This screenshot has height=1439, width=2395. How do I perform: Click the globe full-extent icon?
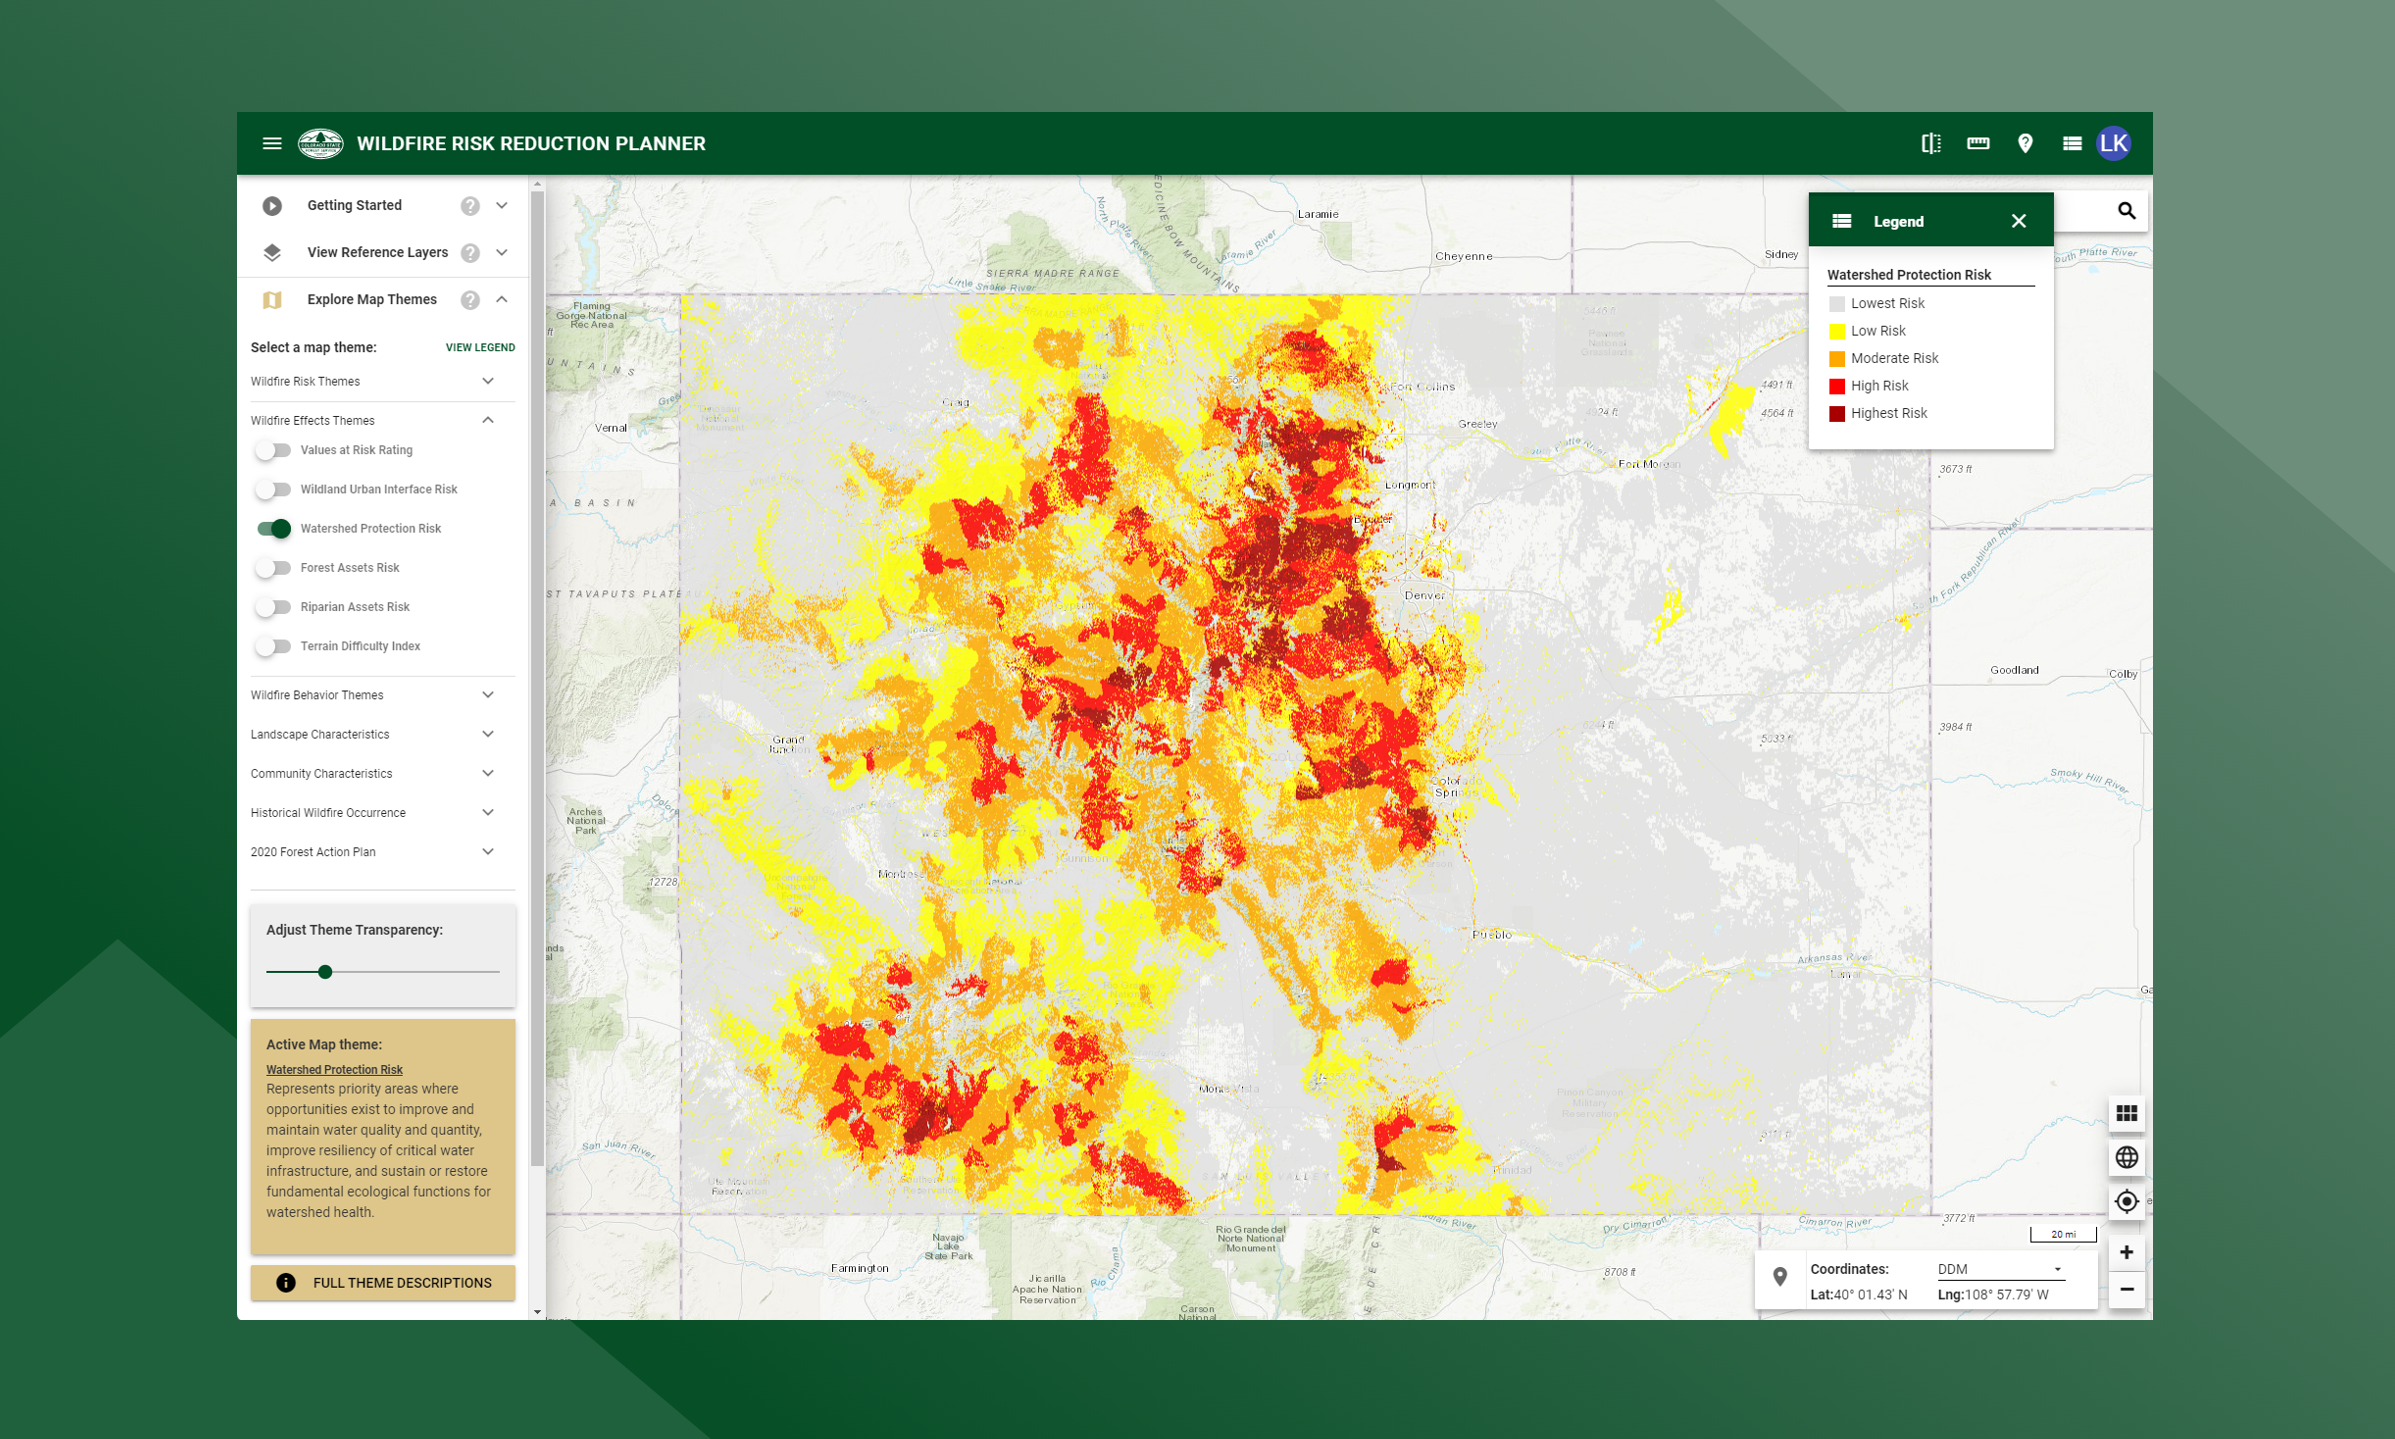pos(2126,1157)
